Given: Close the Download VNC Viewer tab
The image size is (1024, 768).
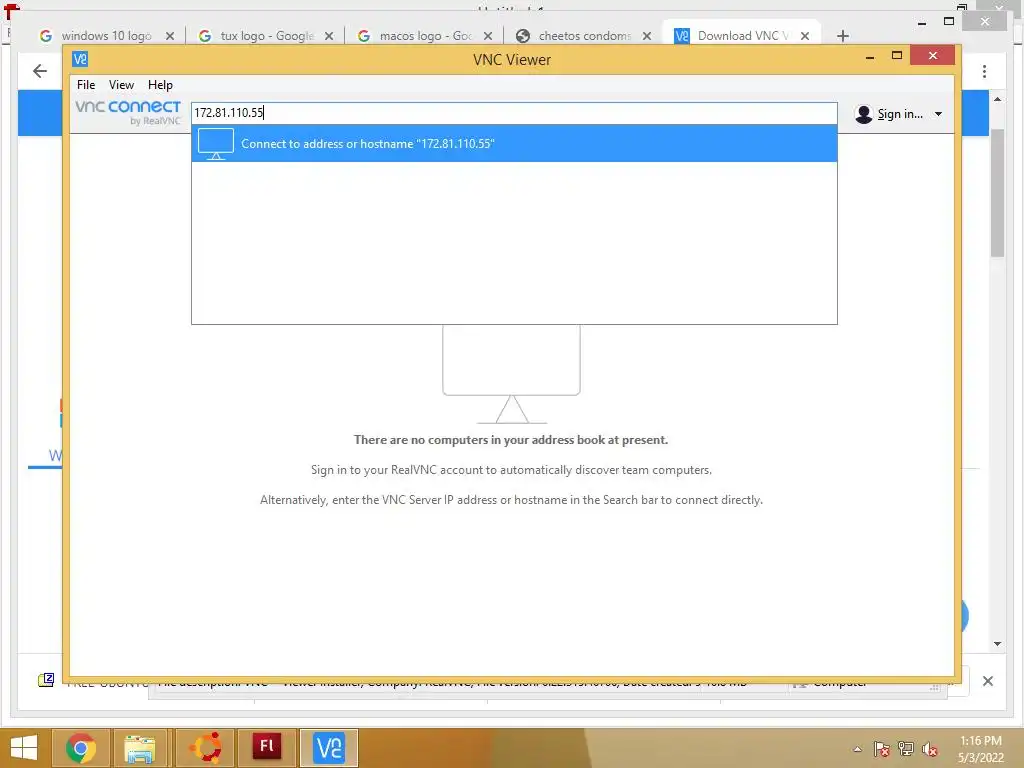Looking at the screenshot, I should (805, 36).
